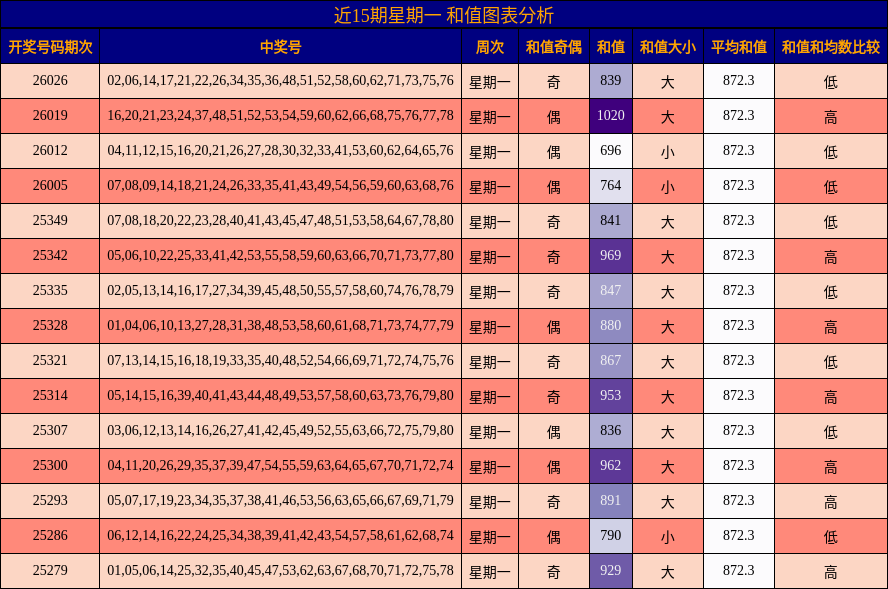The height and width of the screenshot is (589, 888).
Task: Click the 和值 column header
Action: tap(612, 44)
